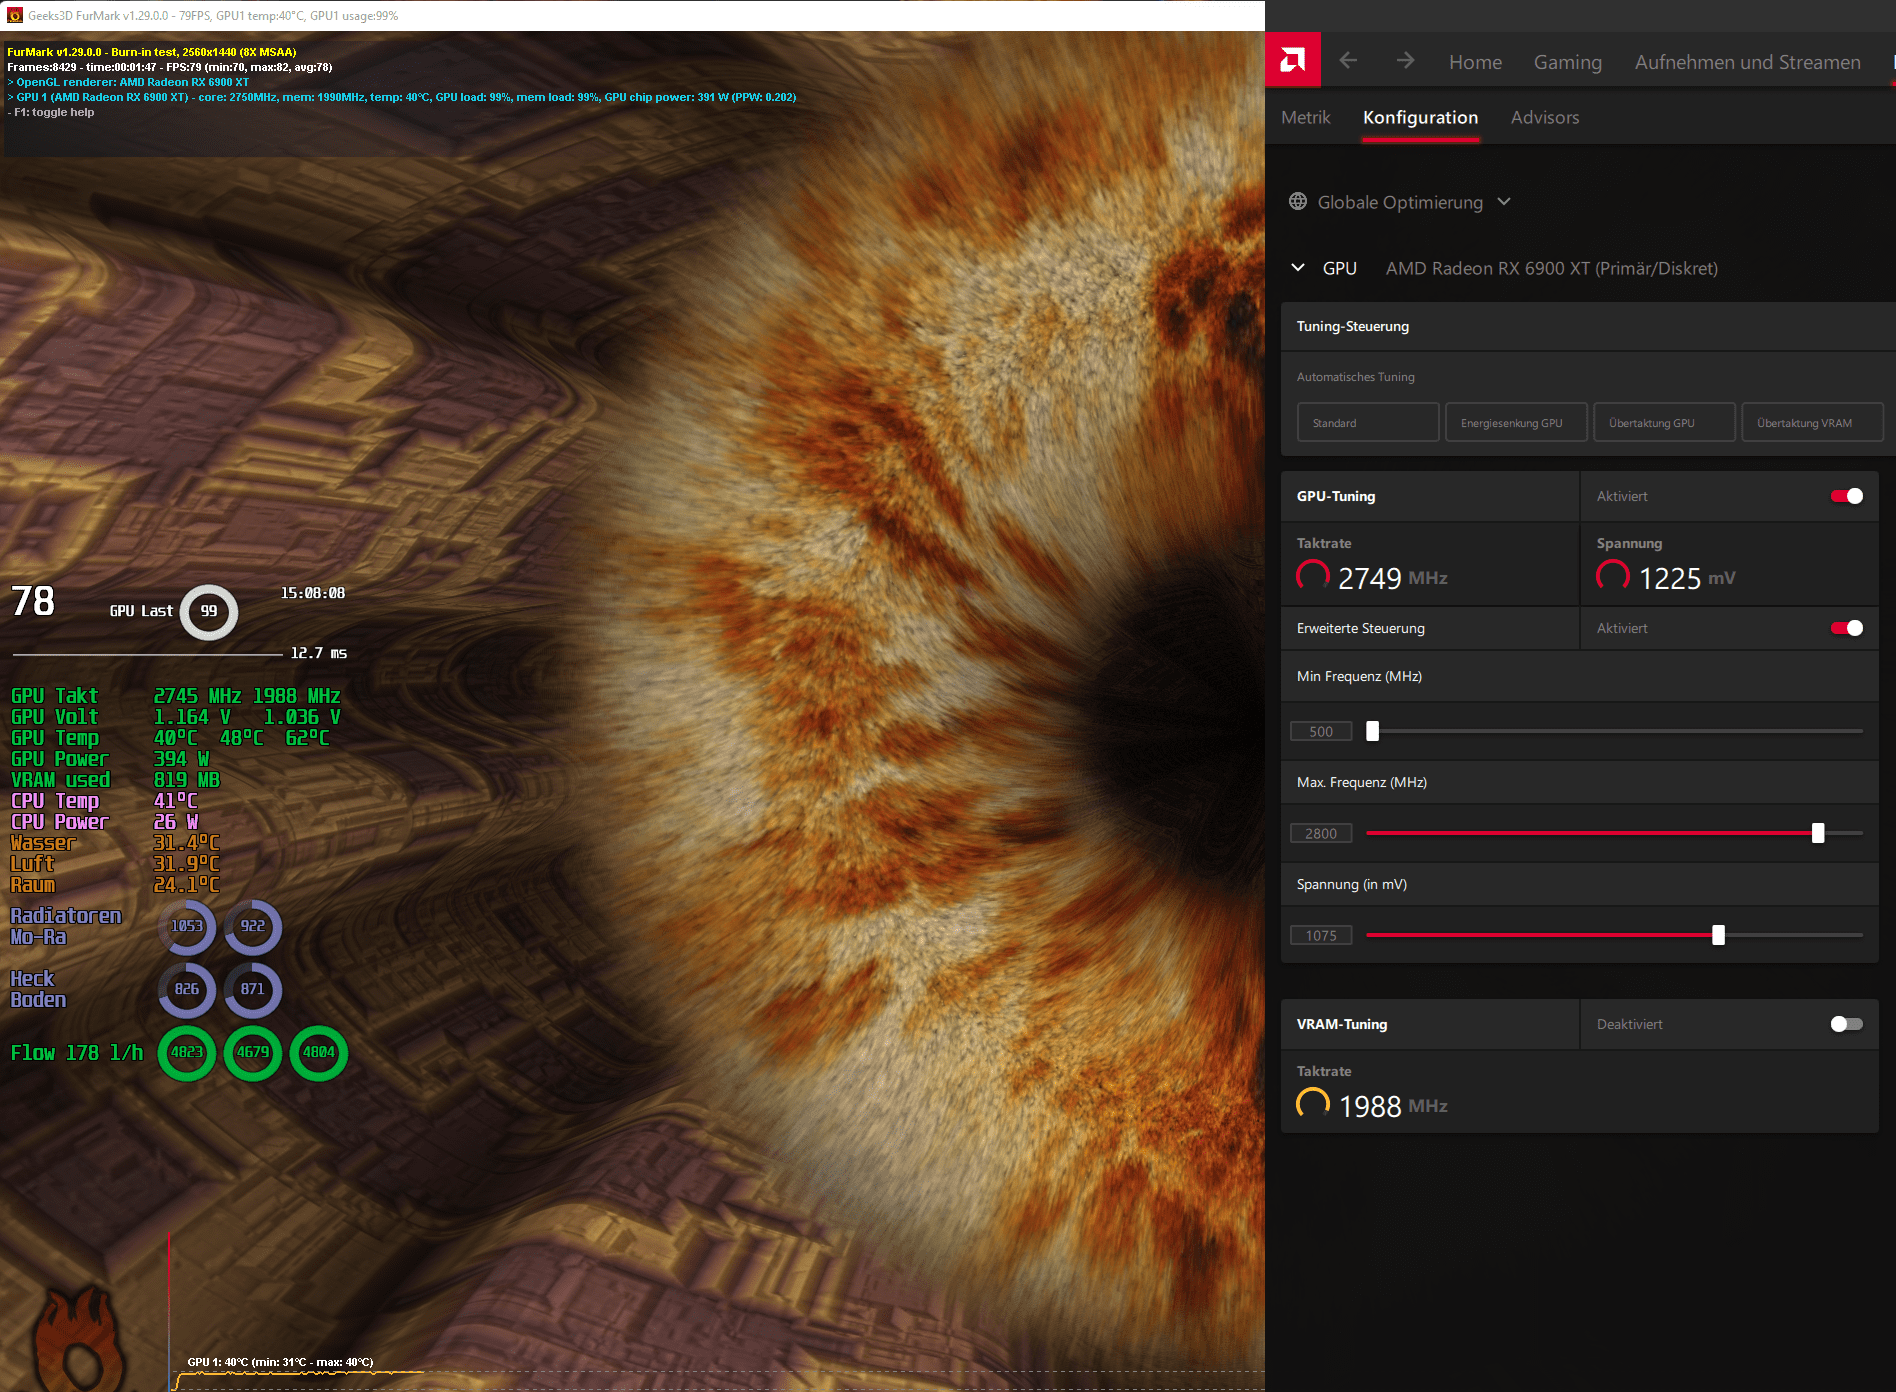The height and width of the screenshot is (1392, 1896).
Task: Click the Max Frequenz 2800 input field
Action: click(1321, 833)
